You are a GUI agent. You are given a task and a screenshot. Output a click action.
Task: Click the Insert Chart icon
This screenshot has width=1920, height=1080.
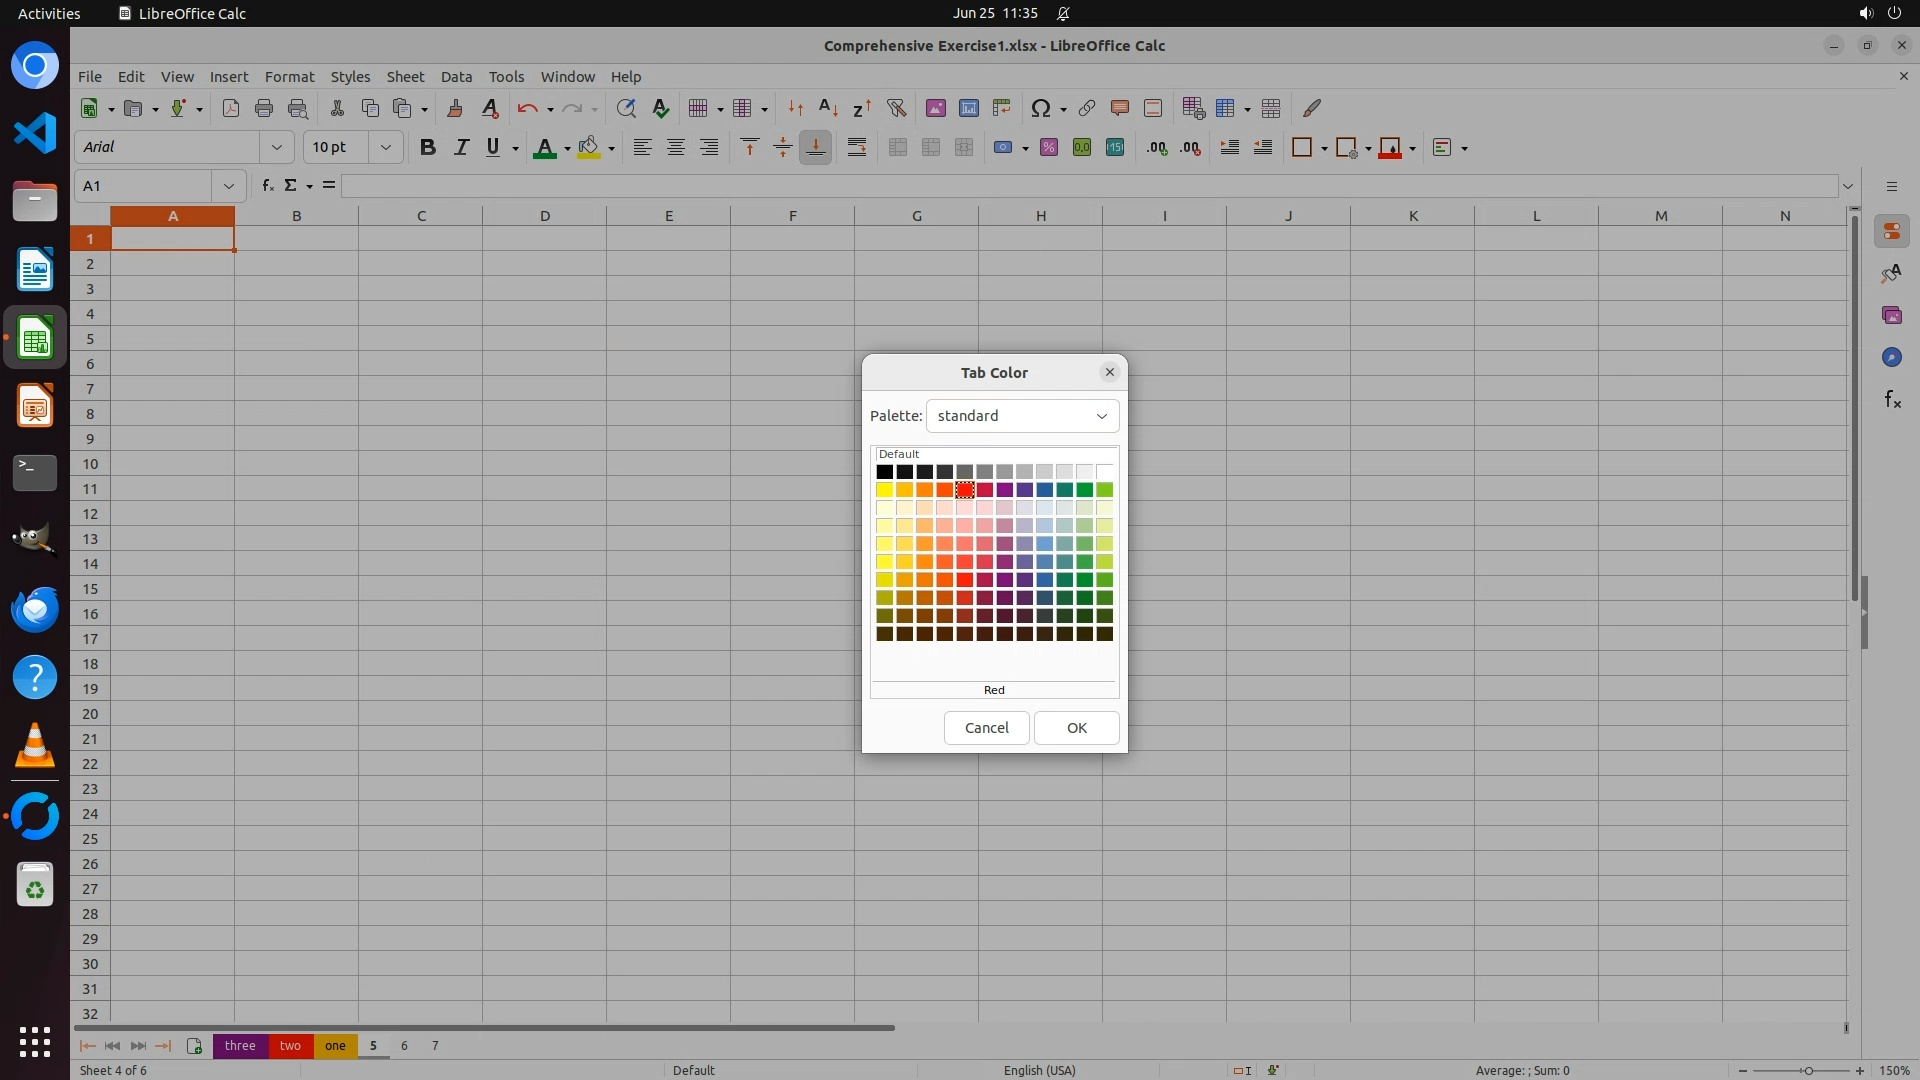(x=968, y=108)
